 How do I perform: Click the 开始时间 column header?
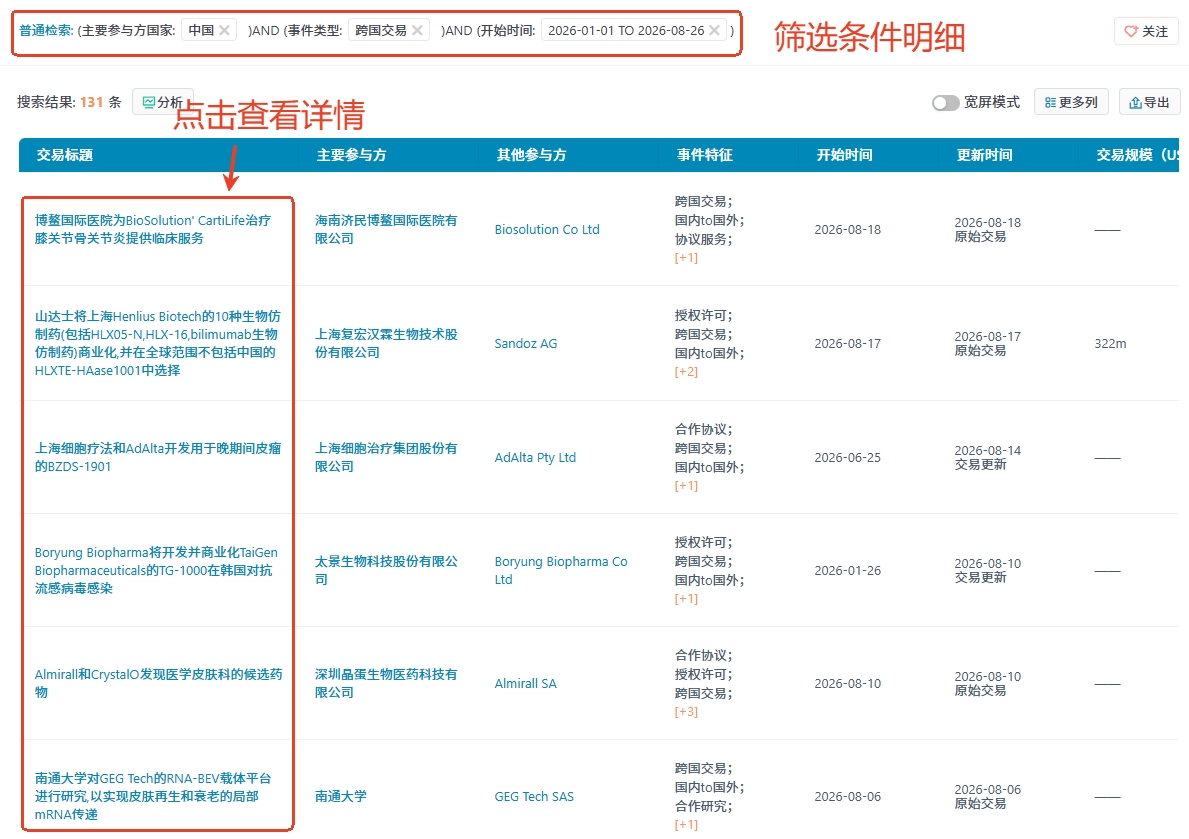pos(844,155)
